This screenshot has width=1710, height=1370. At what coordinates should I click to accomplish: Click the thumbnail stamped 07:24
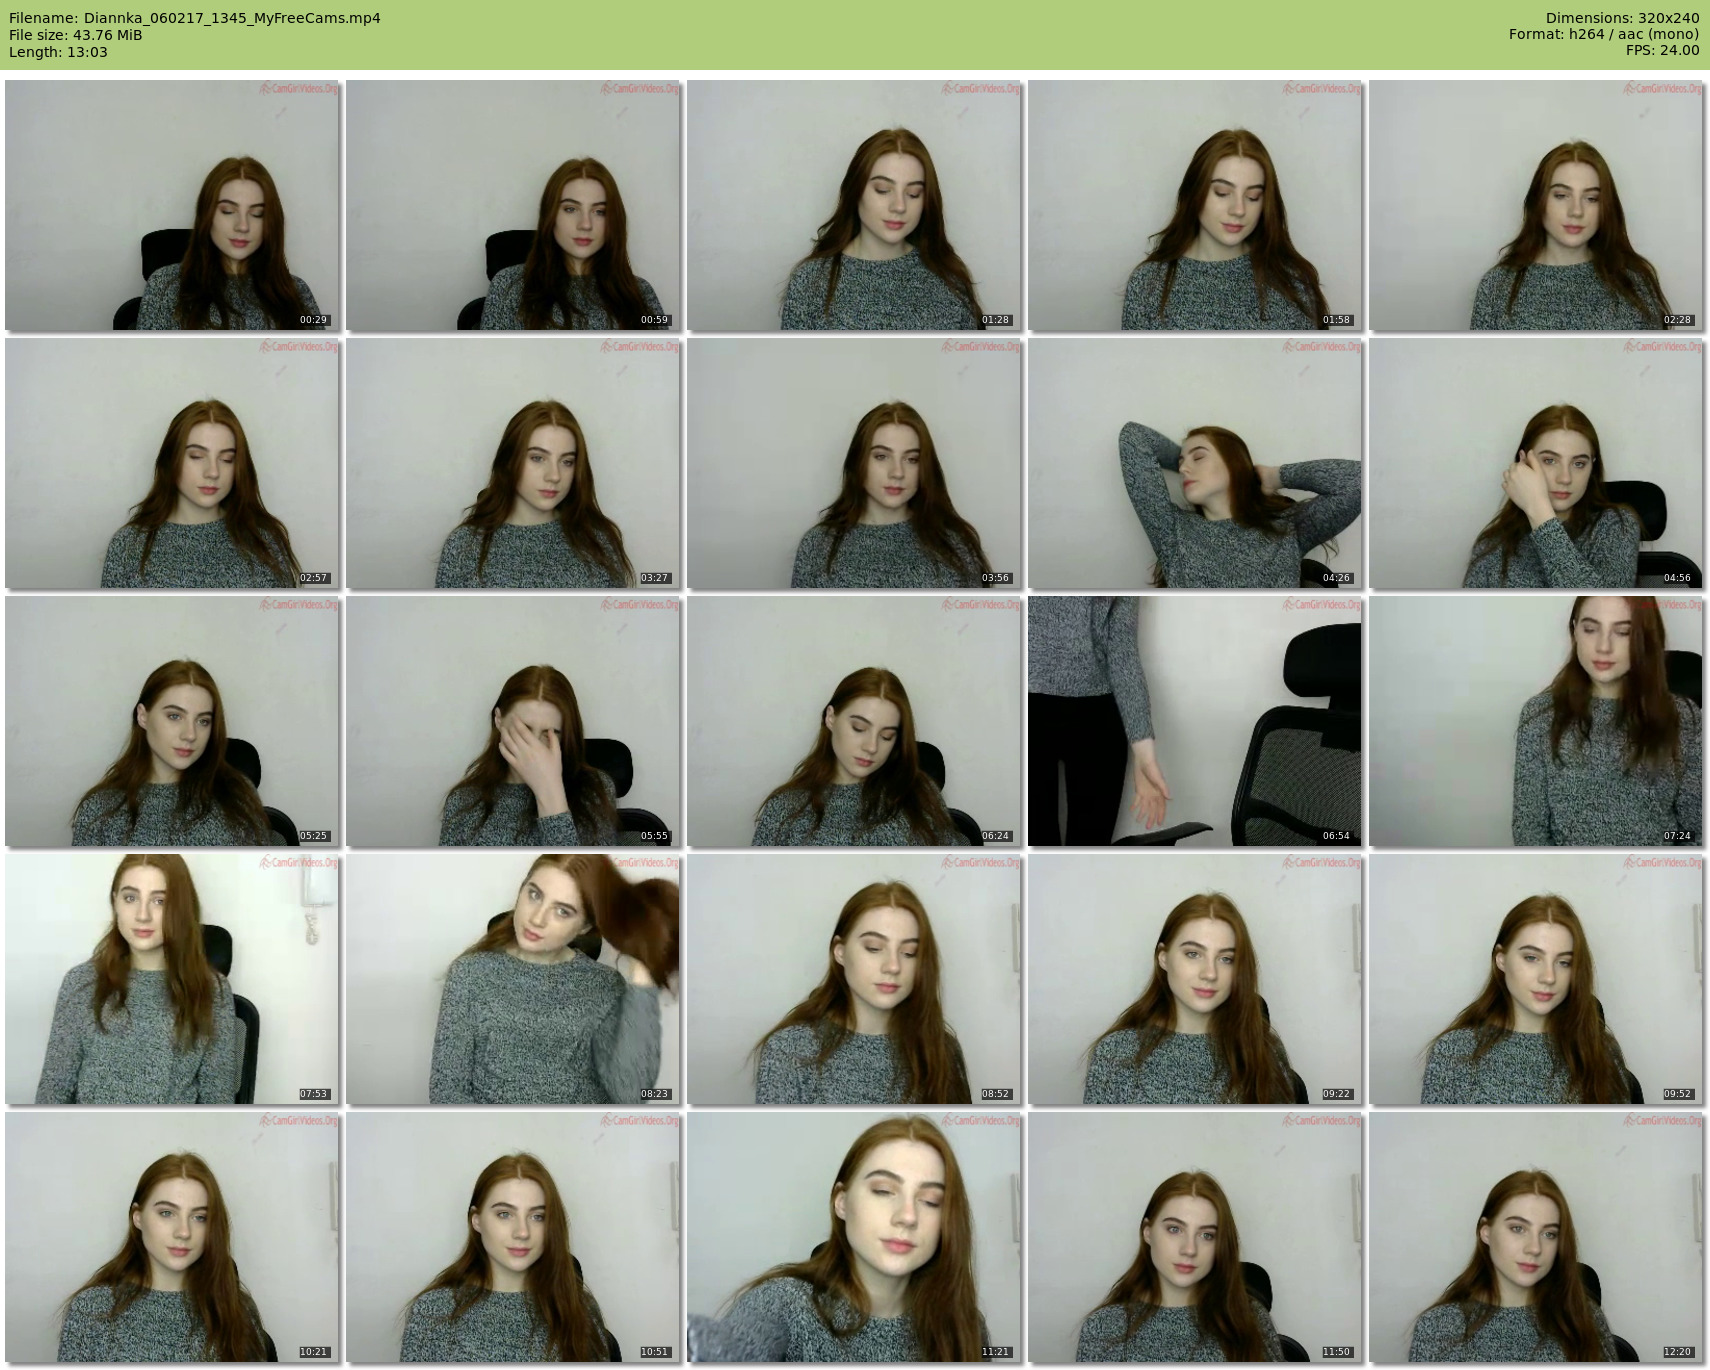[1535, 721]
